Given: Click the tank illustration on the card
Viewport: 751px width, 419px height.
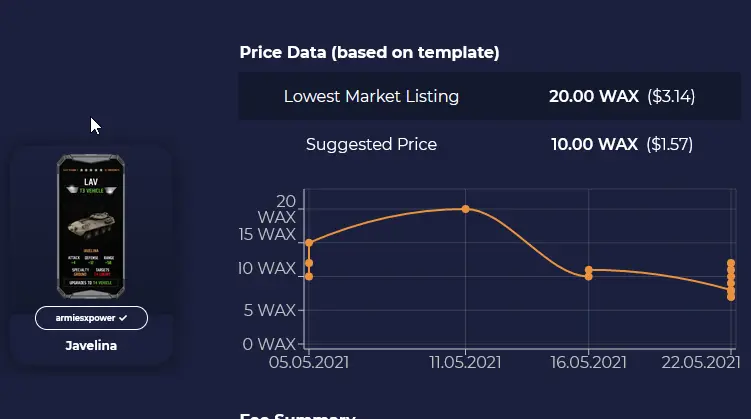Looking at the screenshot, I should [x=91, y=225].
